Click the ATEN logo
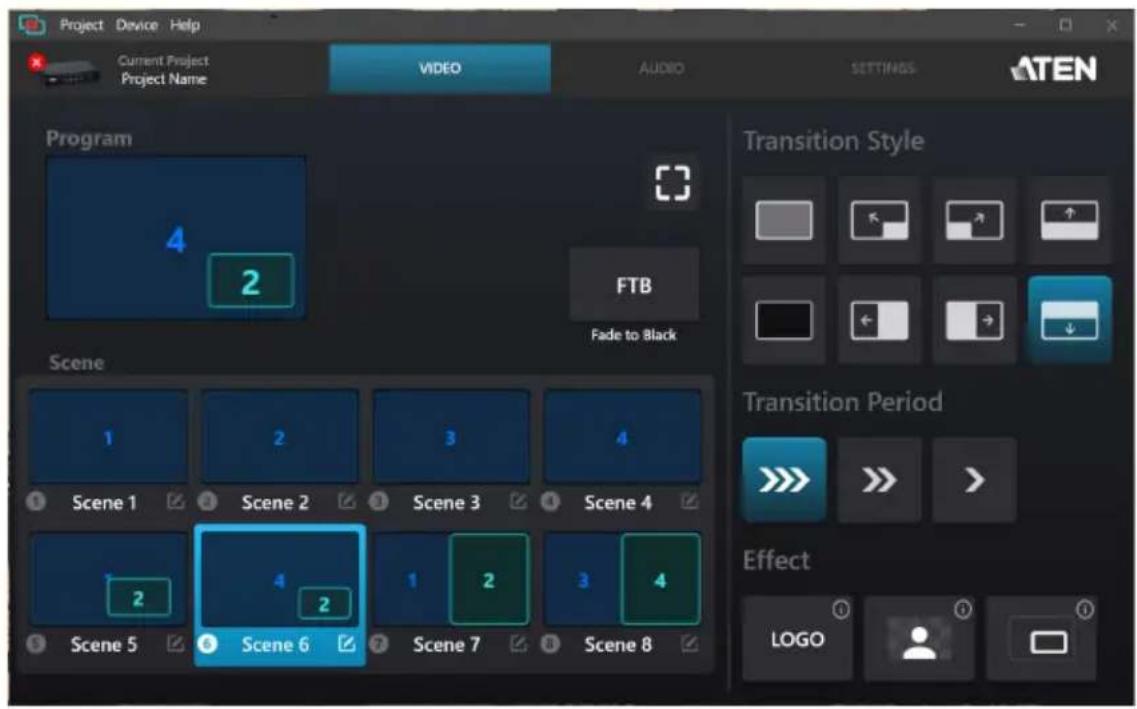This screenshot has width=1137, height=709. pyautogui.click(x=1054, y=69)
